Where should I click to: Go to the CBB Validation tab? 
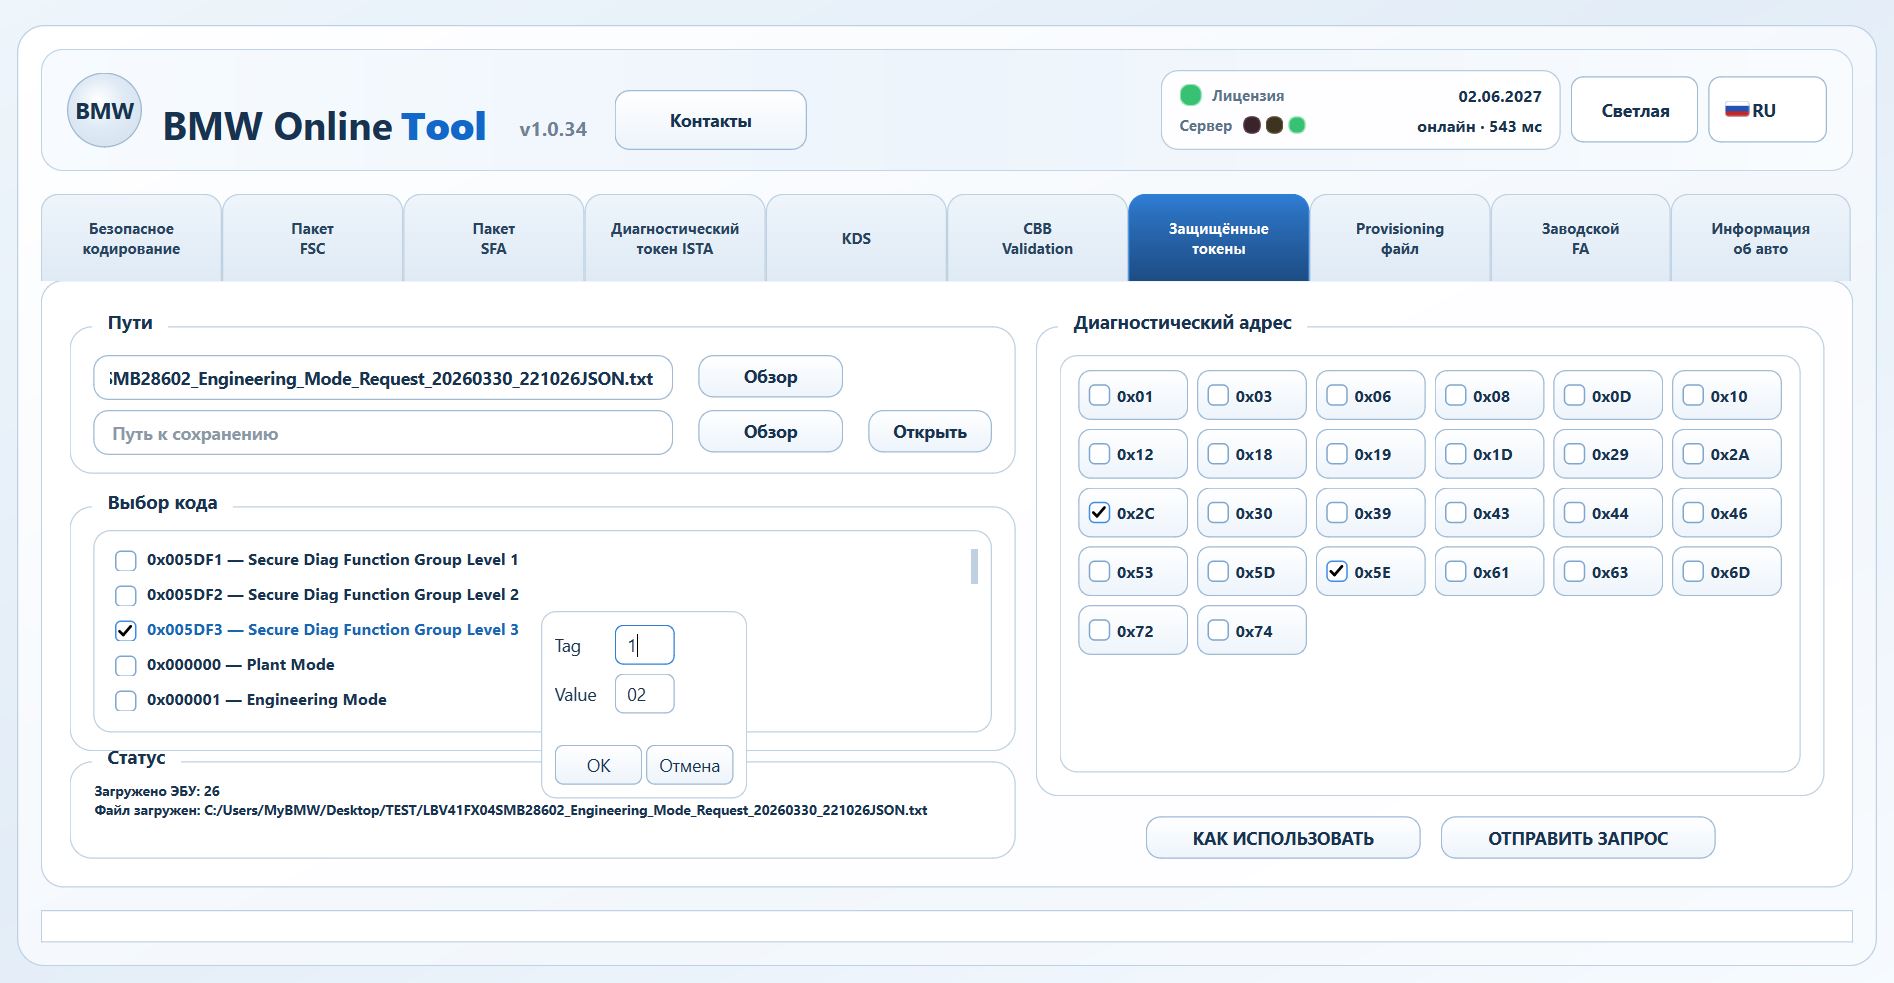1037,238
